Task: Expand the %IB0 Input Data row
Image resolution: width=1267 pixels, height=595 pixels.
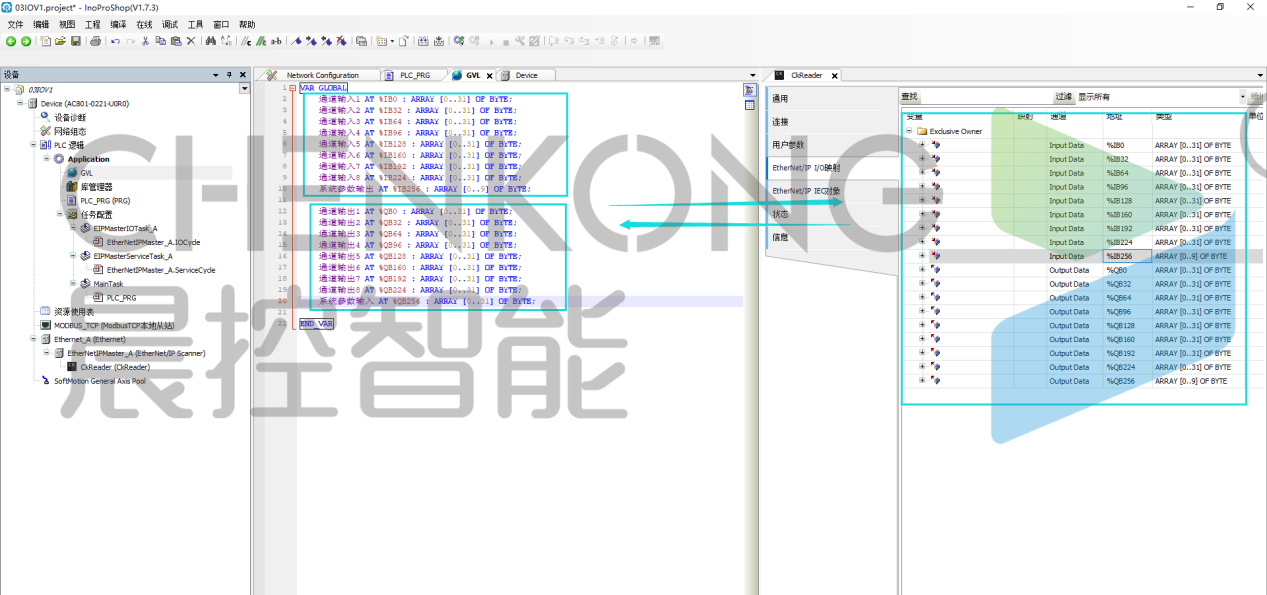Action: click(x=922, y=145)
